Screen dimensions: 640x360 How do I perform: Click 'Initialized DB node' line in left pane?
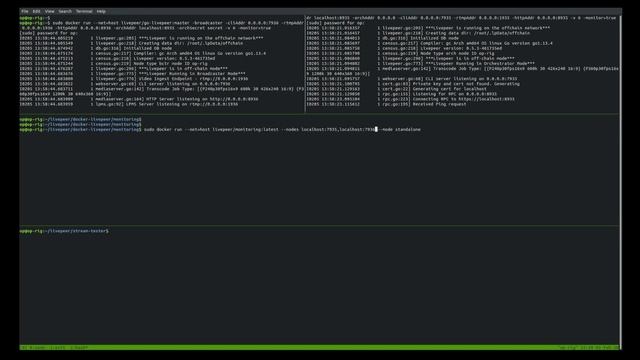click(x=96, y=48)
